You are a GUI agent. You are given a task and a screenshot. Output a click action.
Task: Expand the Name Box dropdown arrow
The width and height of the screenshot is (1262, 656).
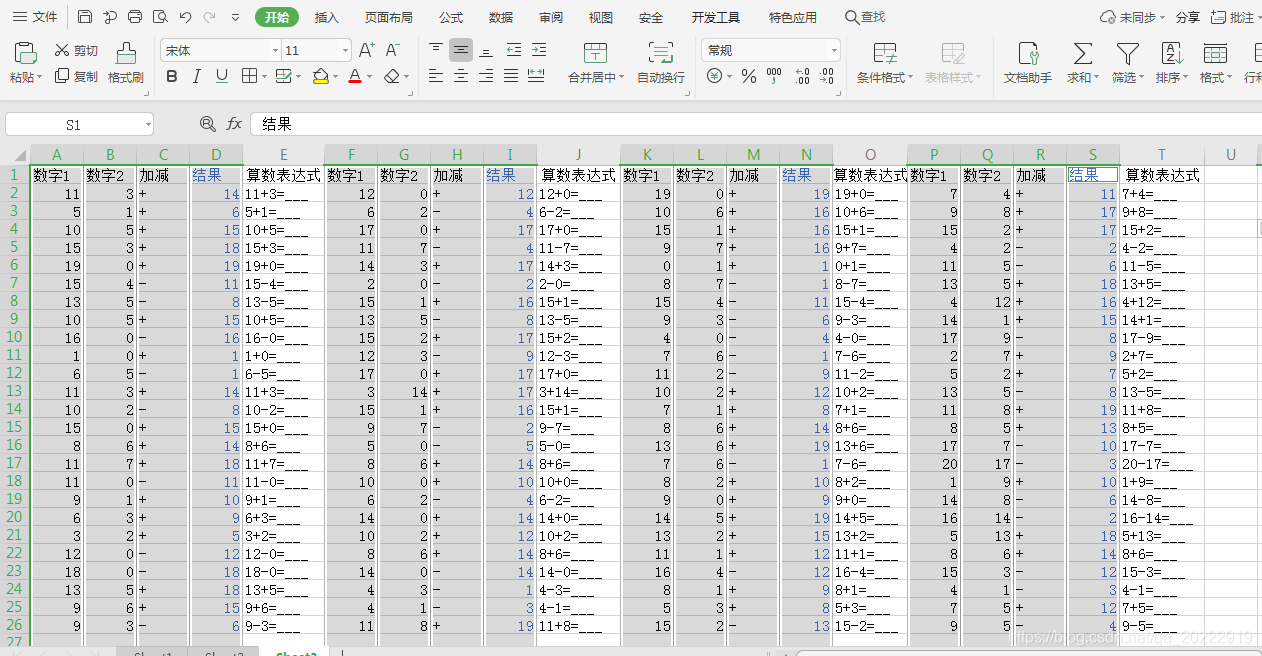[x=148, y=124]
